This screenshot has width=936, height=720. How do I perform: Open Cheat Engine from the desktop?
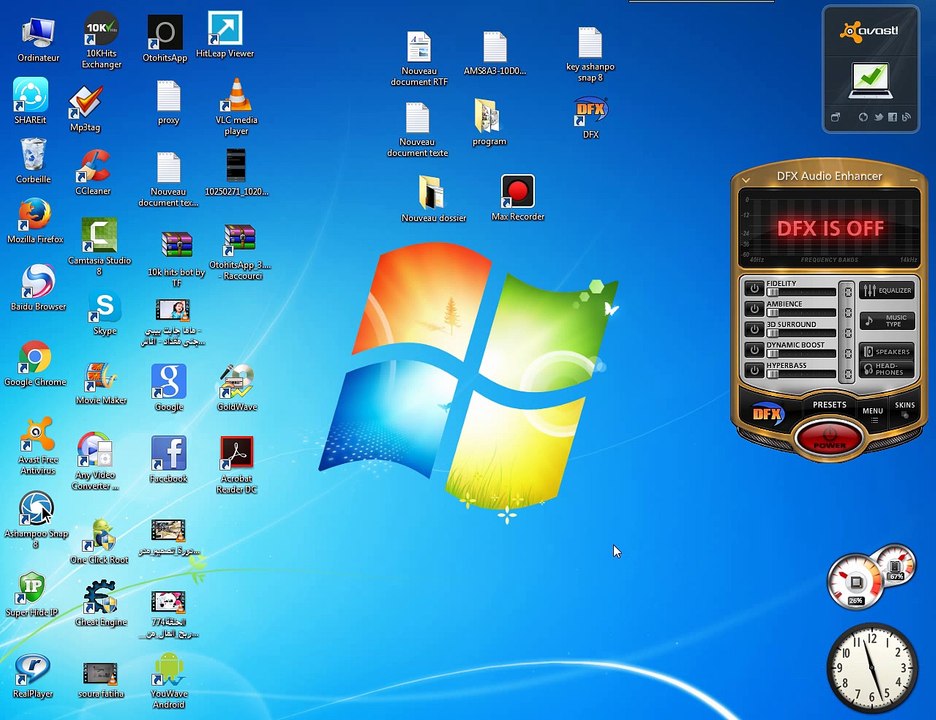100,597
